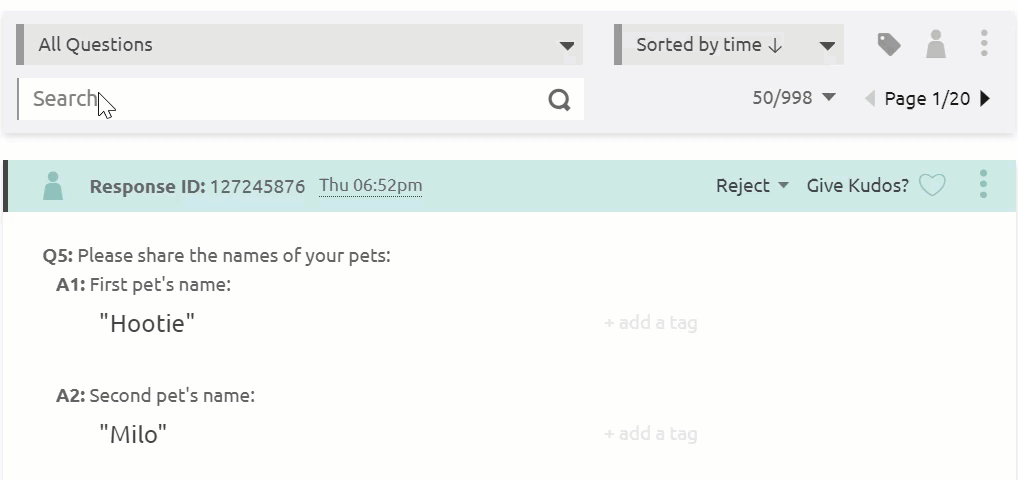Image resolution: width=1018 pixels, height=480 pixels.
Task: Open the top toolbar three-dot menu
Action: coord(984,43)
